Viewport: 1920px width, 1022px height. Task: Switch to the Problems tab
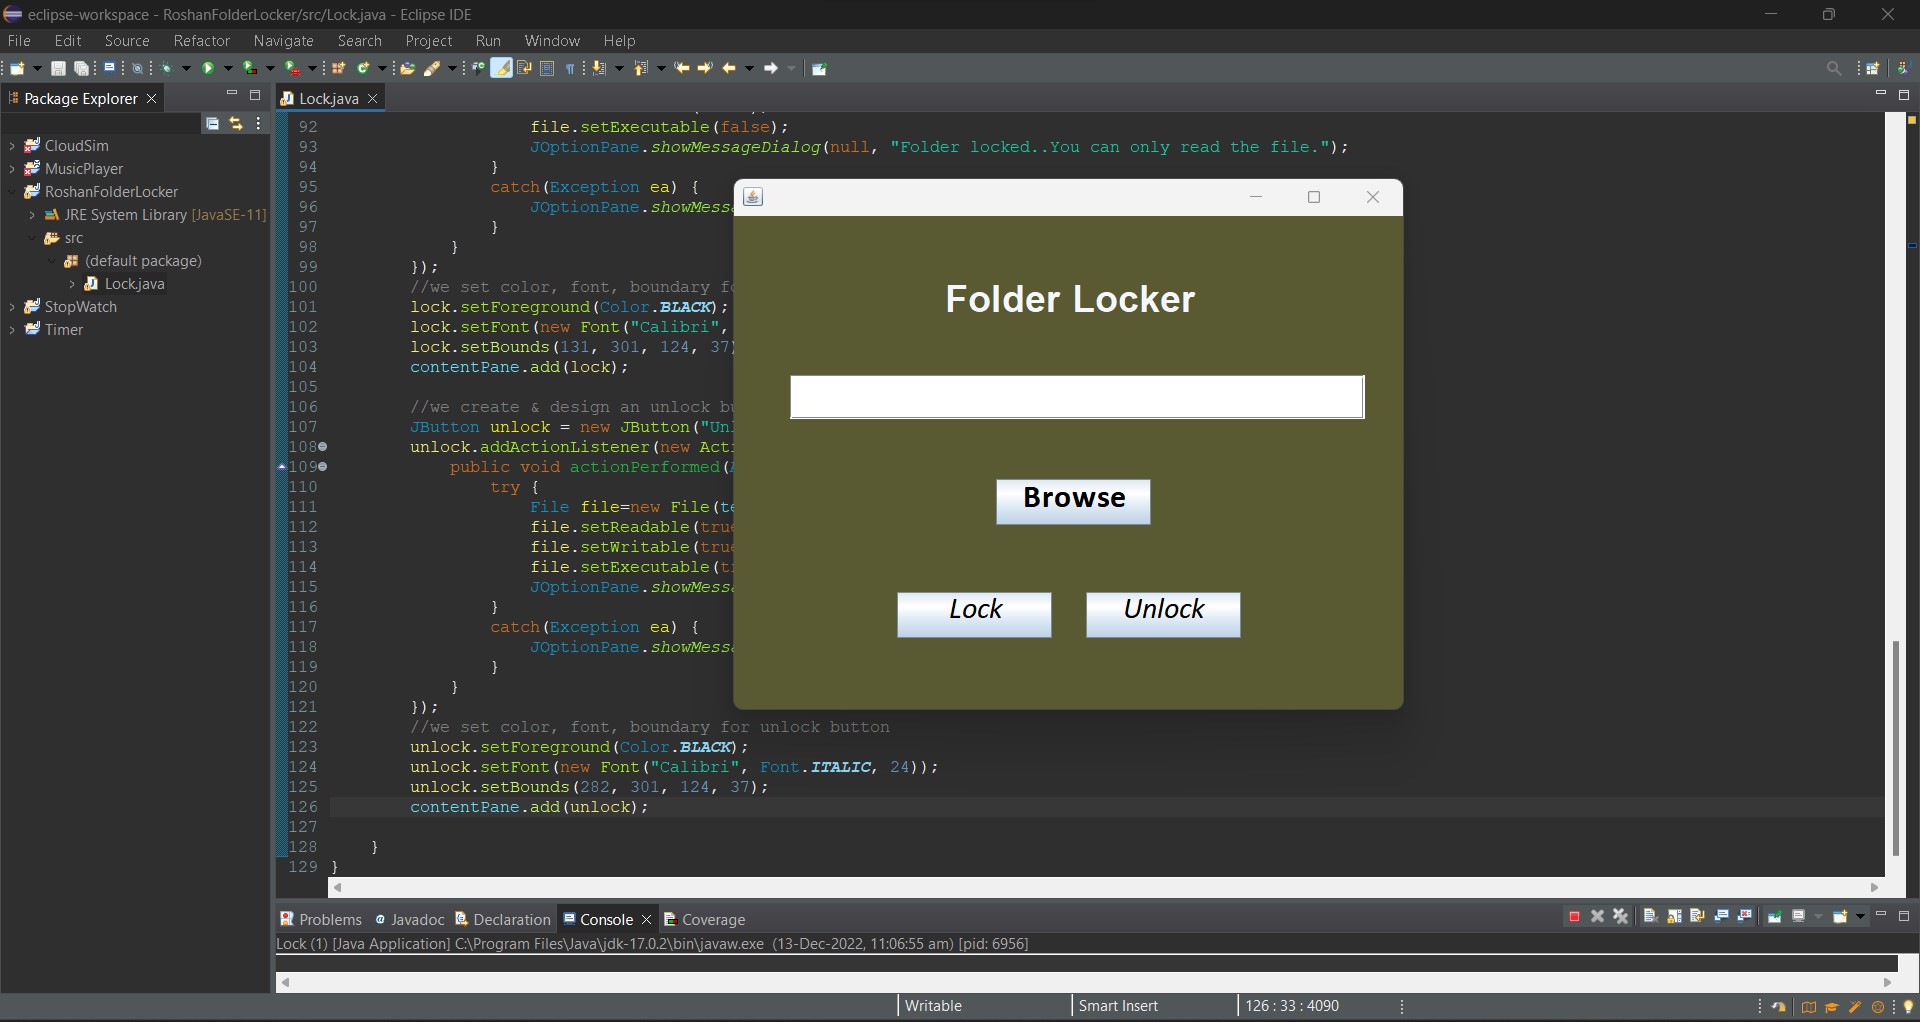click(329, 919)
